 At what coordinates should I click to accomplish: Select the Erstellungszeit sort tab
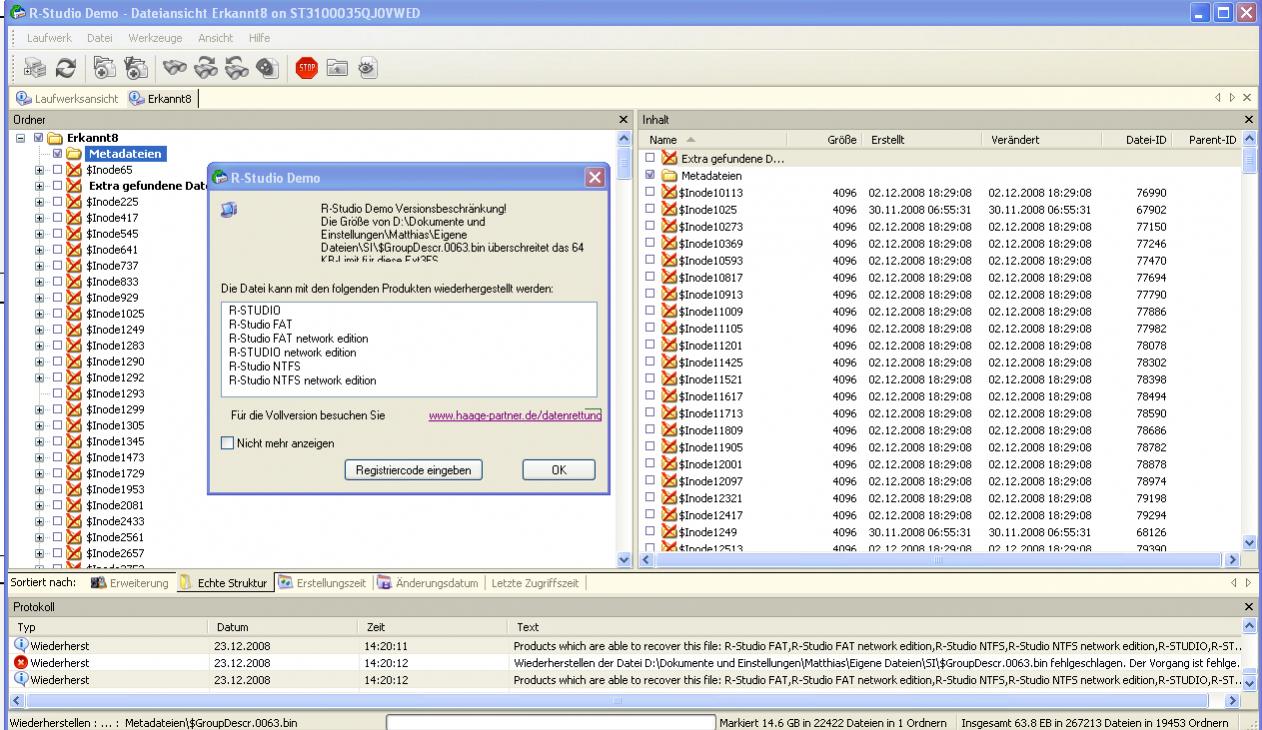coord(323,582)
